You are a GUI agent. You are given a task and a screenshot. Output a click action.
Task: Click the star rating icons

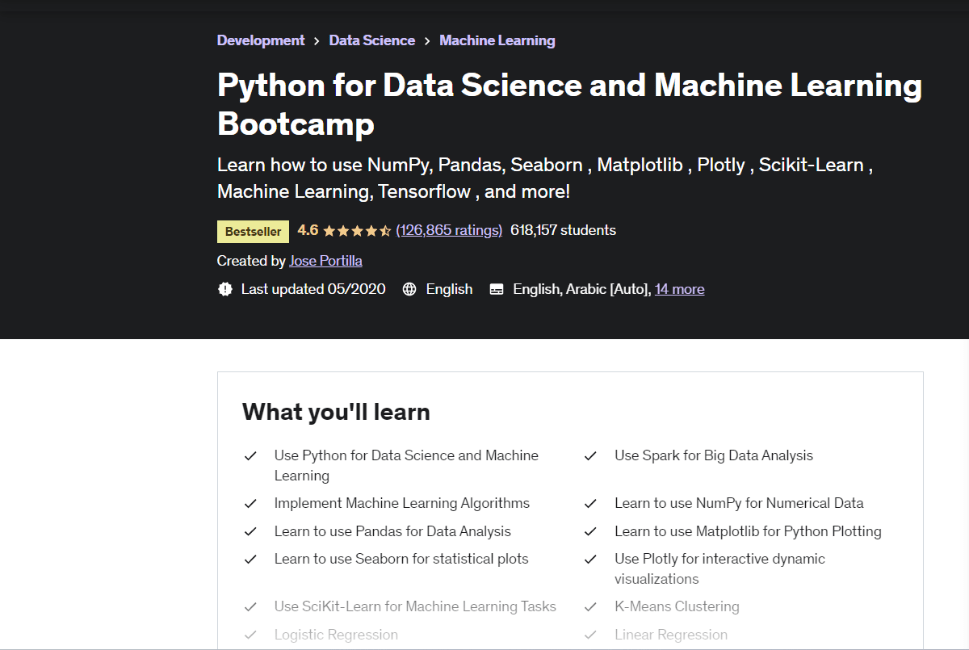pos(357,230)
